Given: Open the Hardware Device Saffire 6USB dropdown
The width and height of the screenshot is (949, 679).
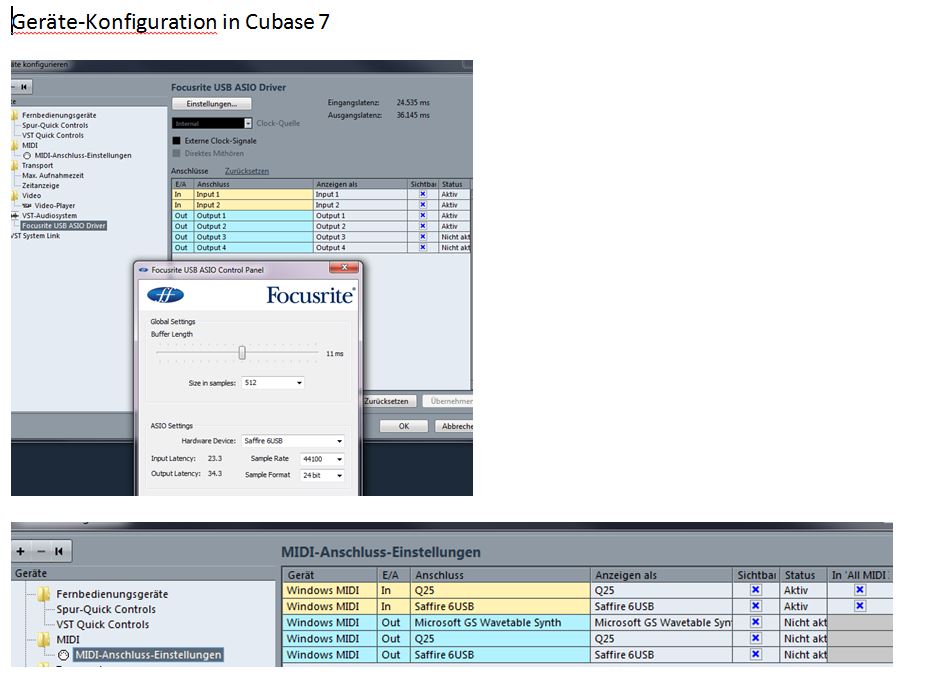Looking at the screenshot, I should tap(293, 441).
